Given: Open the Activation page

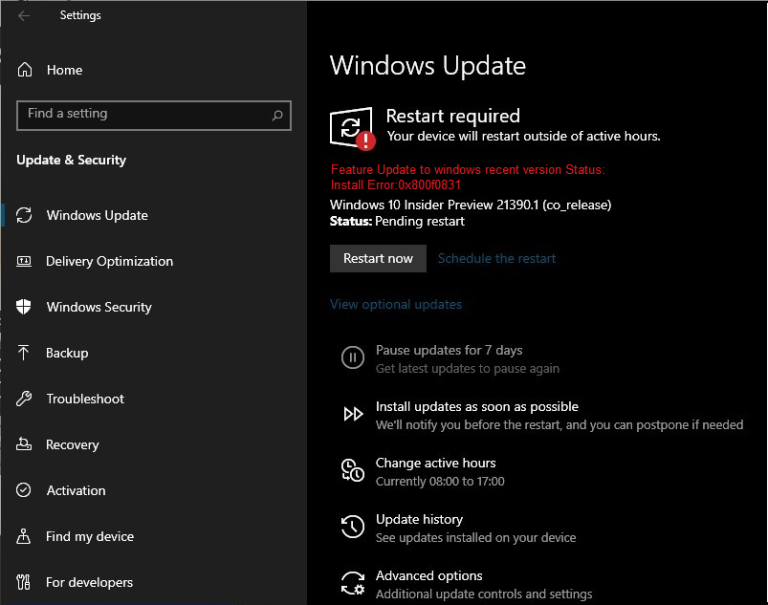Looking at the screenshot, I should point(76,490).
